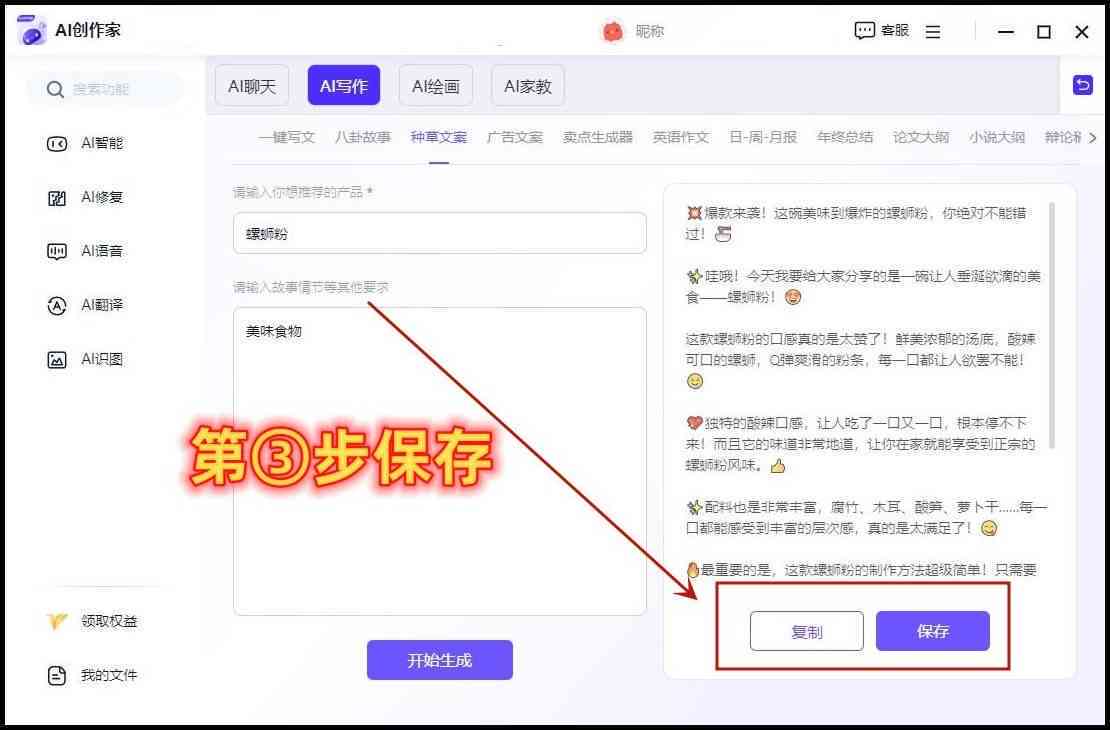The width and height of the screenshot is (1110, 730).
Task: Minimize the AI创作家 window
Action: (1006, 32)
